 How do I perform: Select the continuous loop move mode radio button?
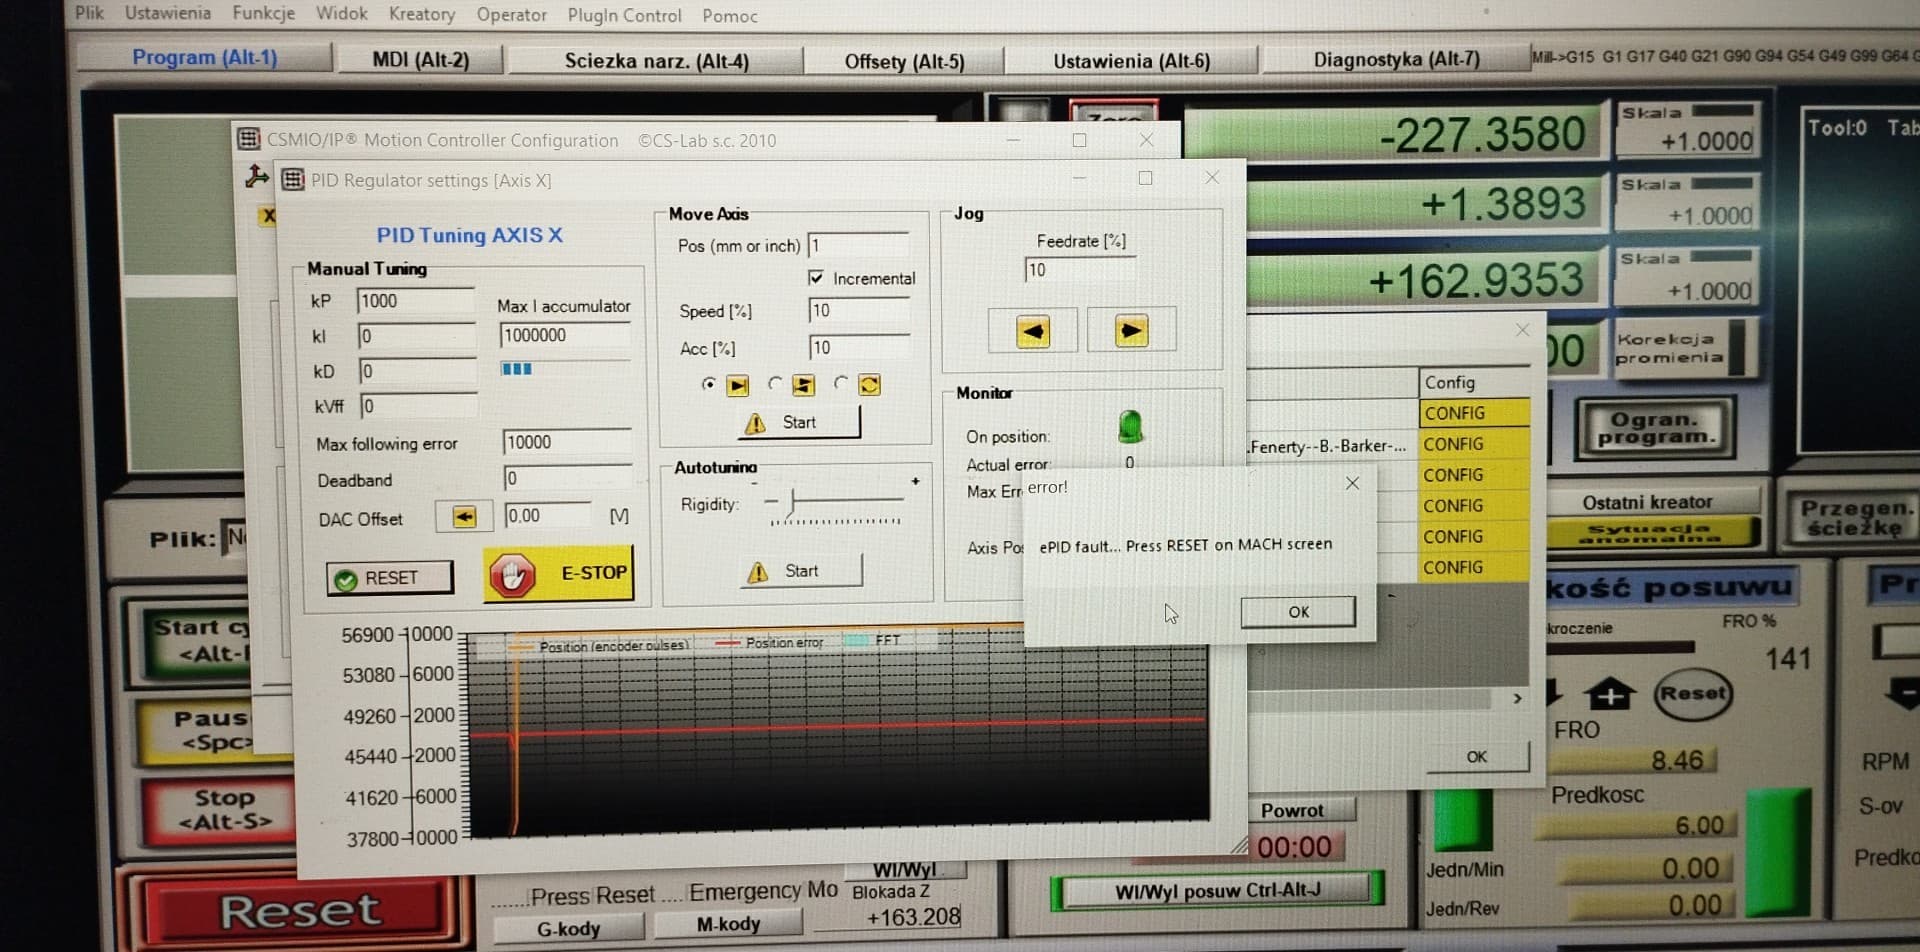click(841, 384)
